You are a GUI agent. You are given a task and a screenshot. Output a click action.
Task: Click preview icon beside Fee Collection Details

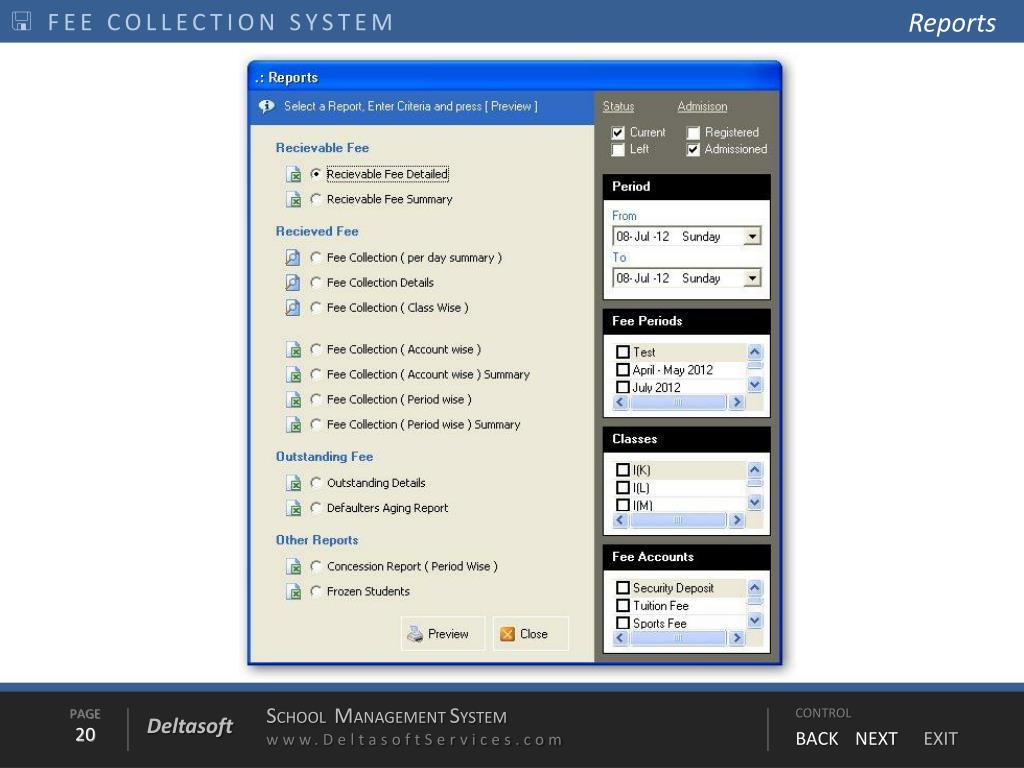[x=293, y=283]
